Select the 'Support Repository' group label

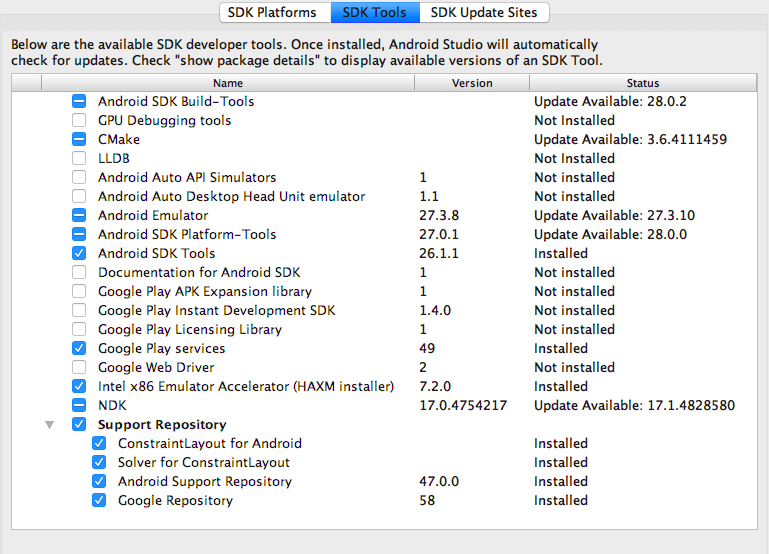click(x=162, y=425)
